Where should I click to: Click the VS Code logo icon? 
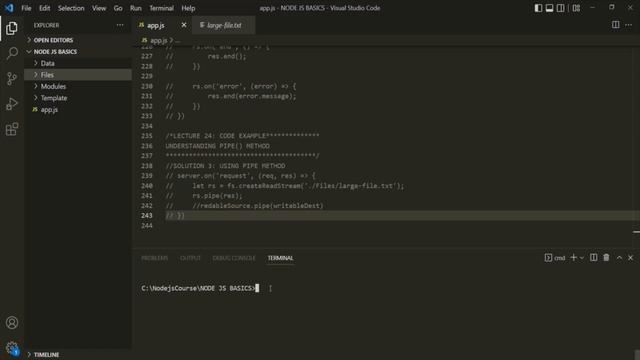9,8
